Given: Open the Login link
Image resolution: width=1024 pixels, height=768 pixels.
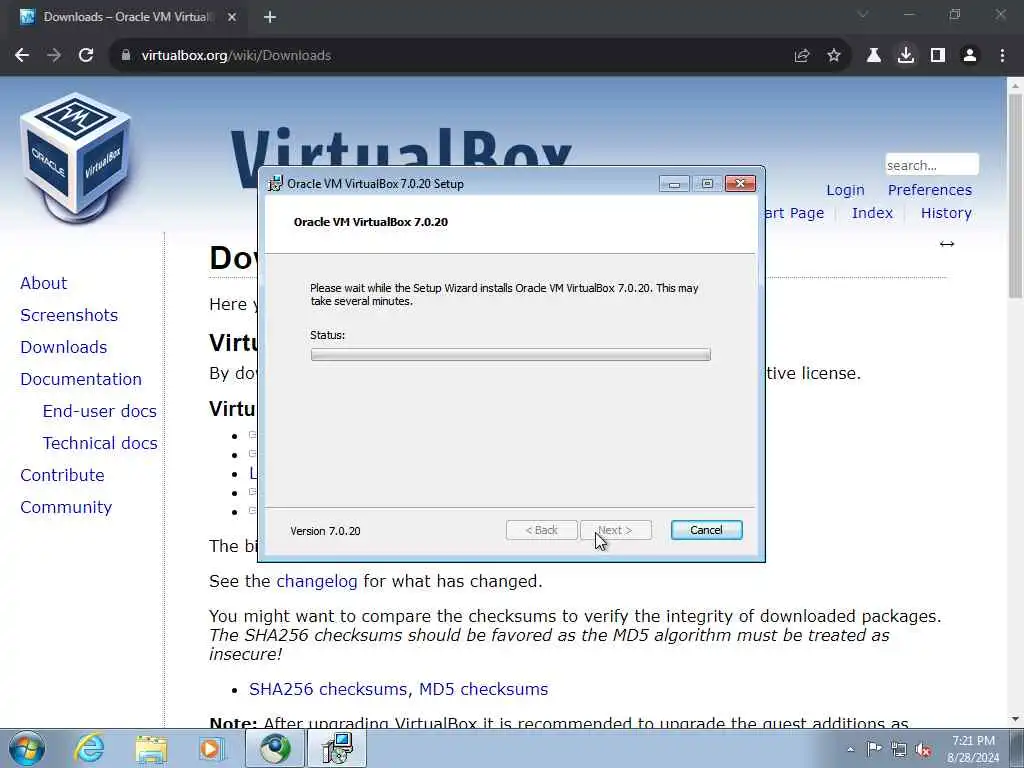Looking at the screenshot, I should pyautogui.click(x=845, y=190).
